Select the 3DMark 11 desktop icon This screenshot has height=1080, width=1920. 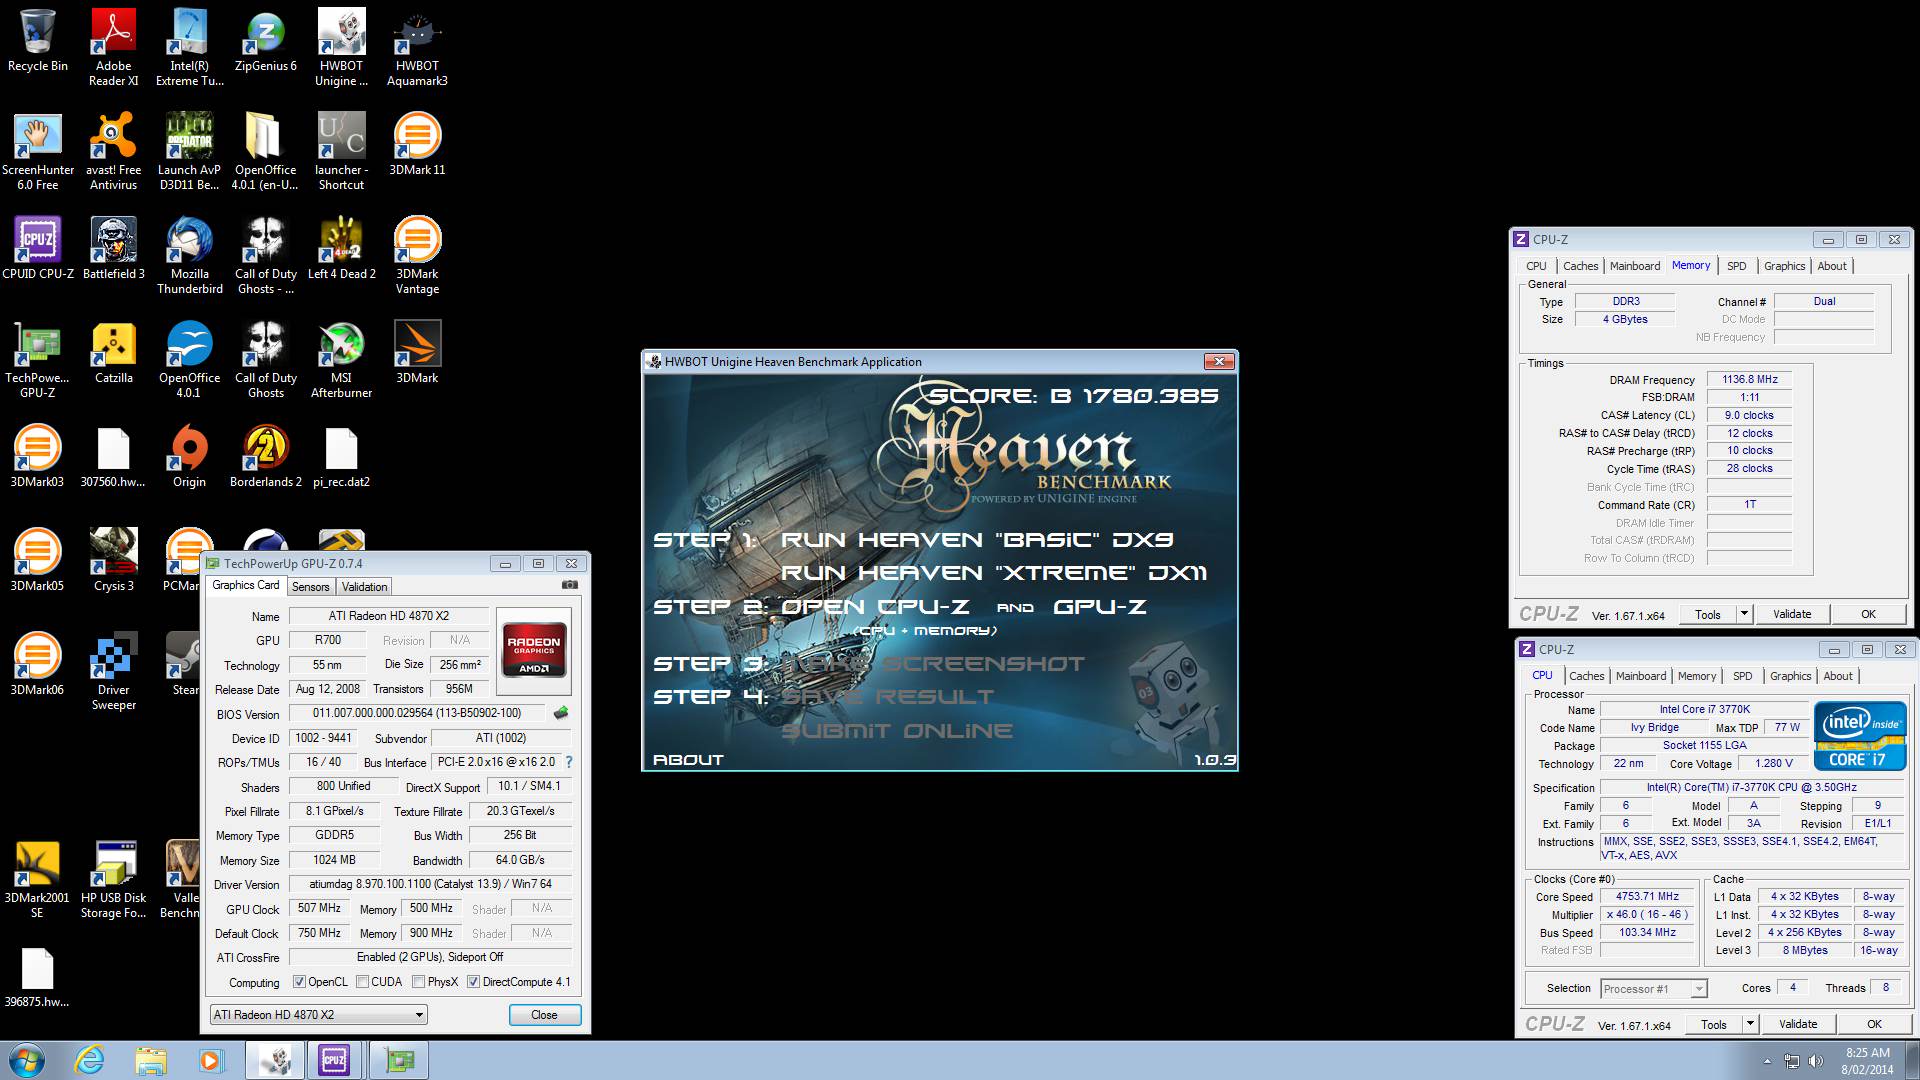(417, 144)
